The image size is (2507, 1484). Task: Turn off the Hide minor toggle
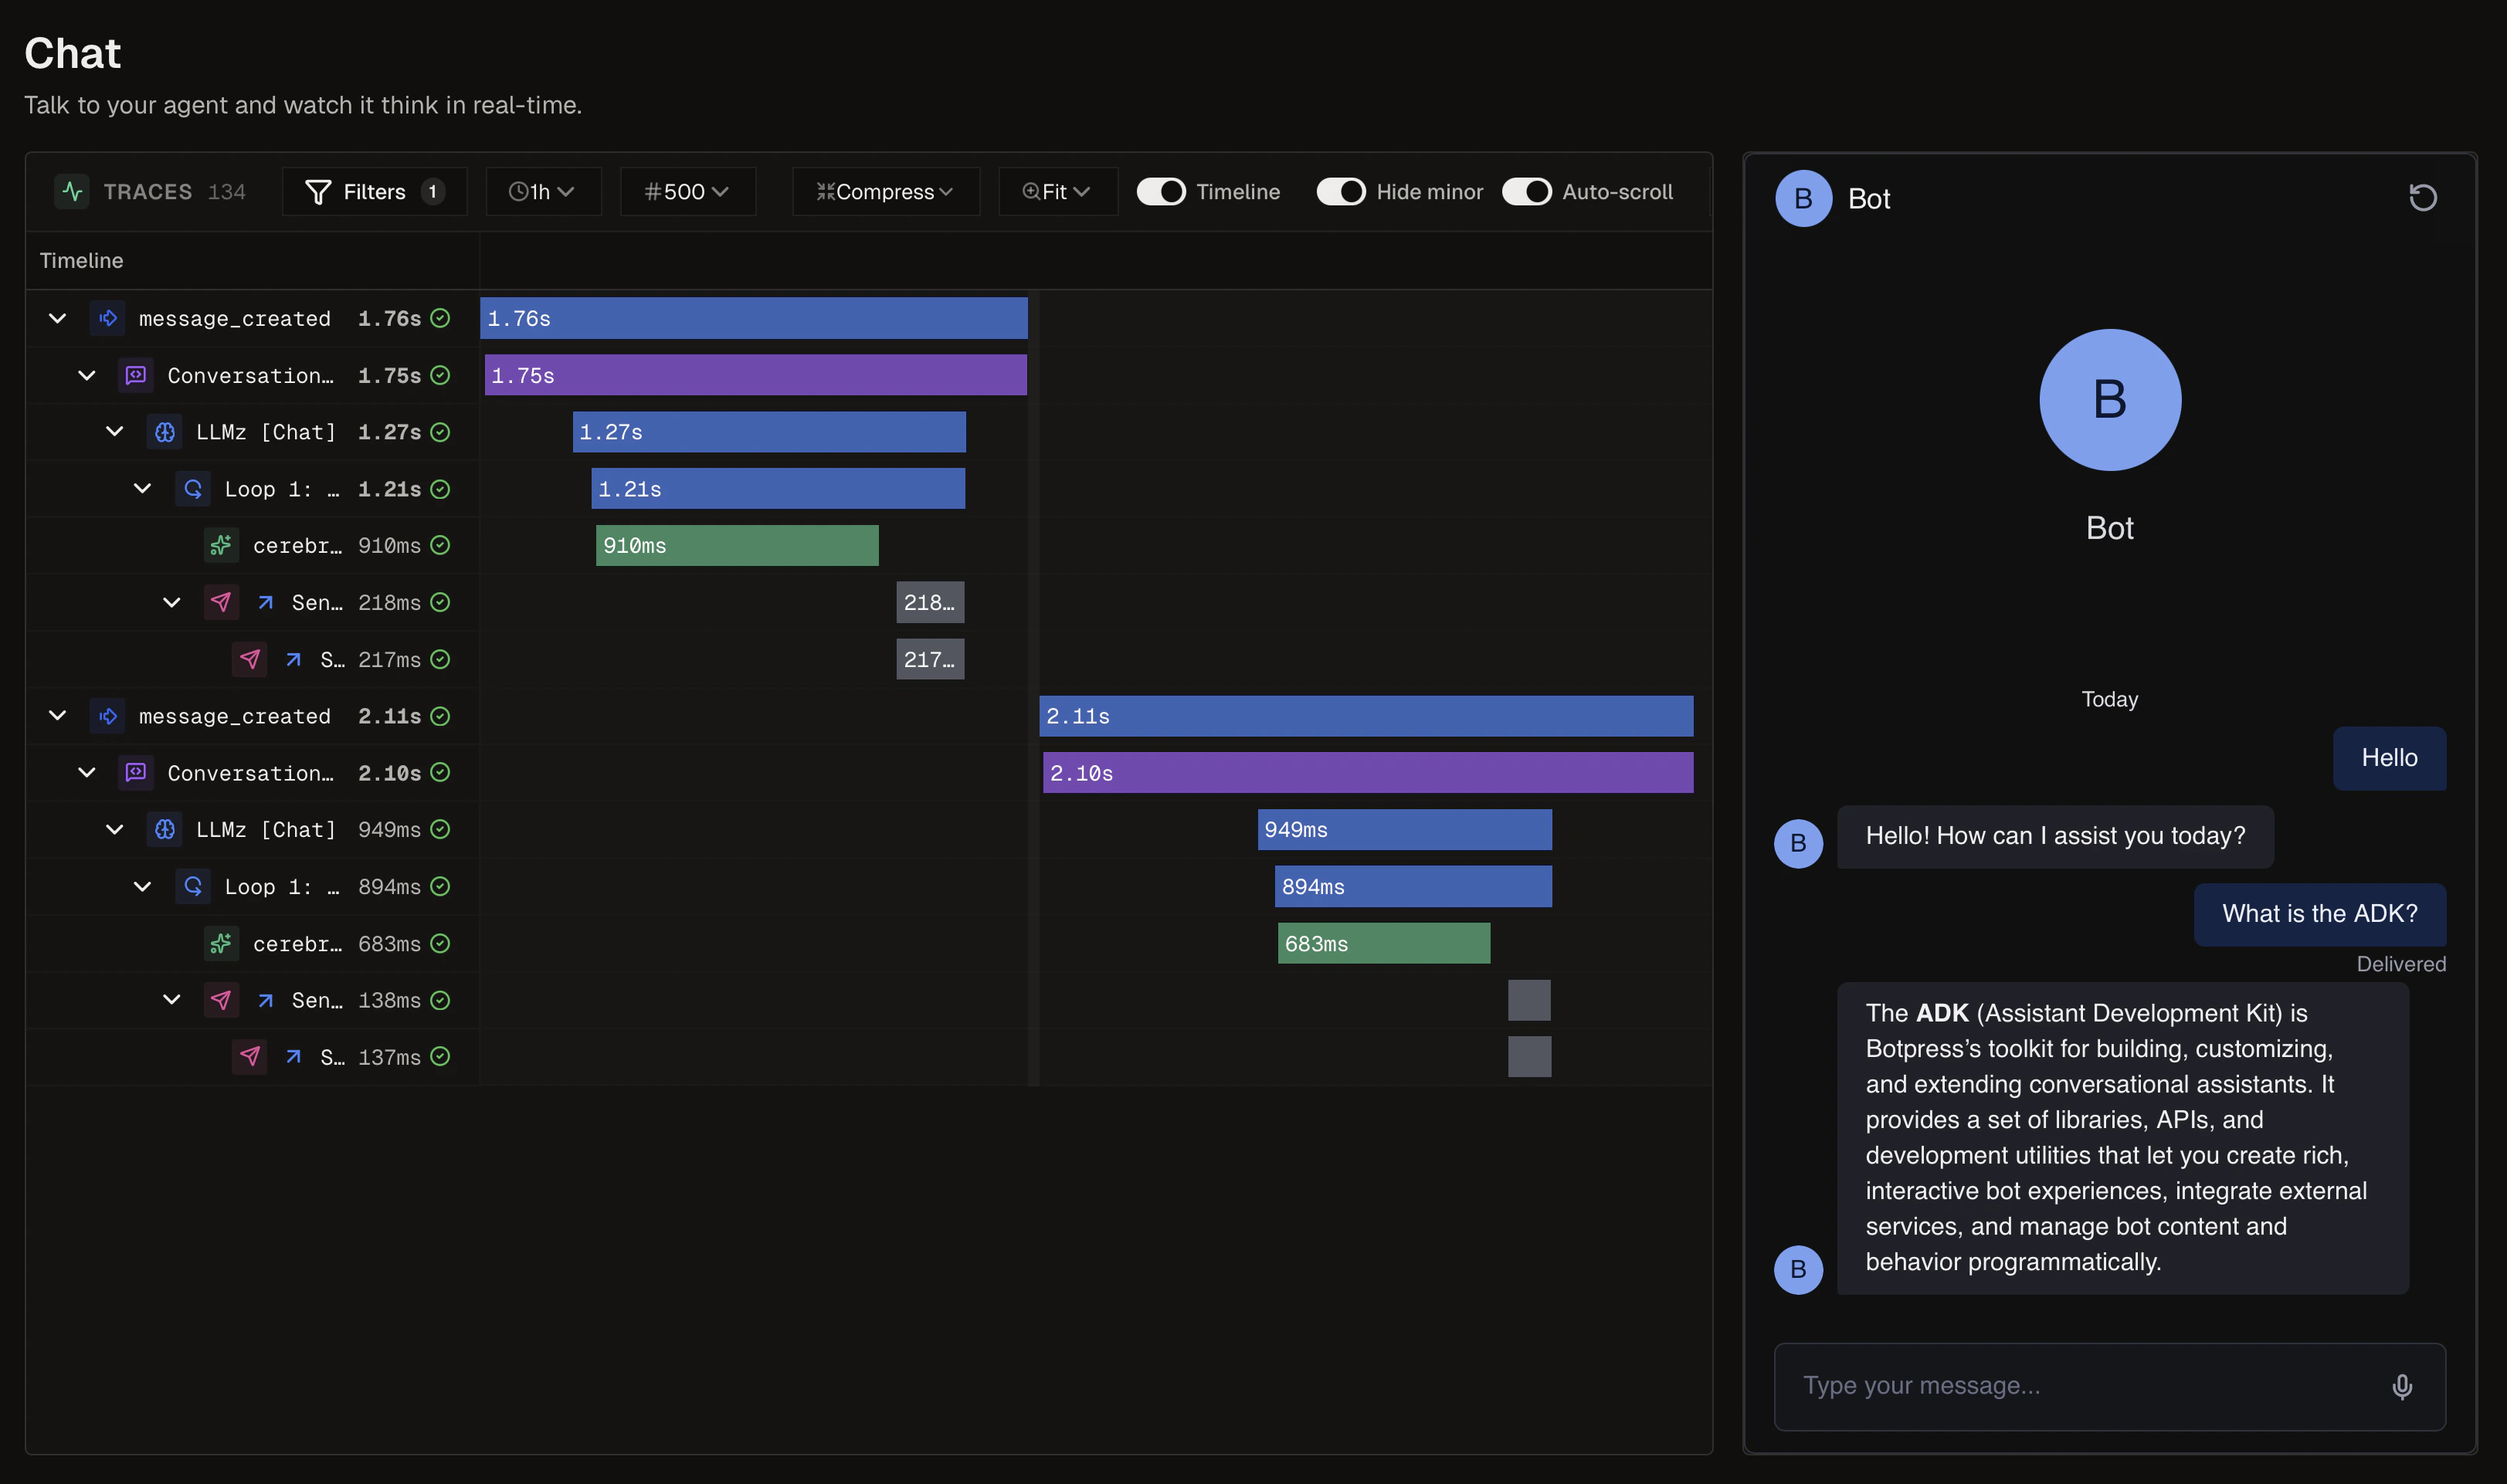pos(1341,191)
